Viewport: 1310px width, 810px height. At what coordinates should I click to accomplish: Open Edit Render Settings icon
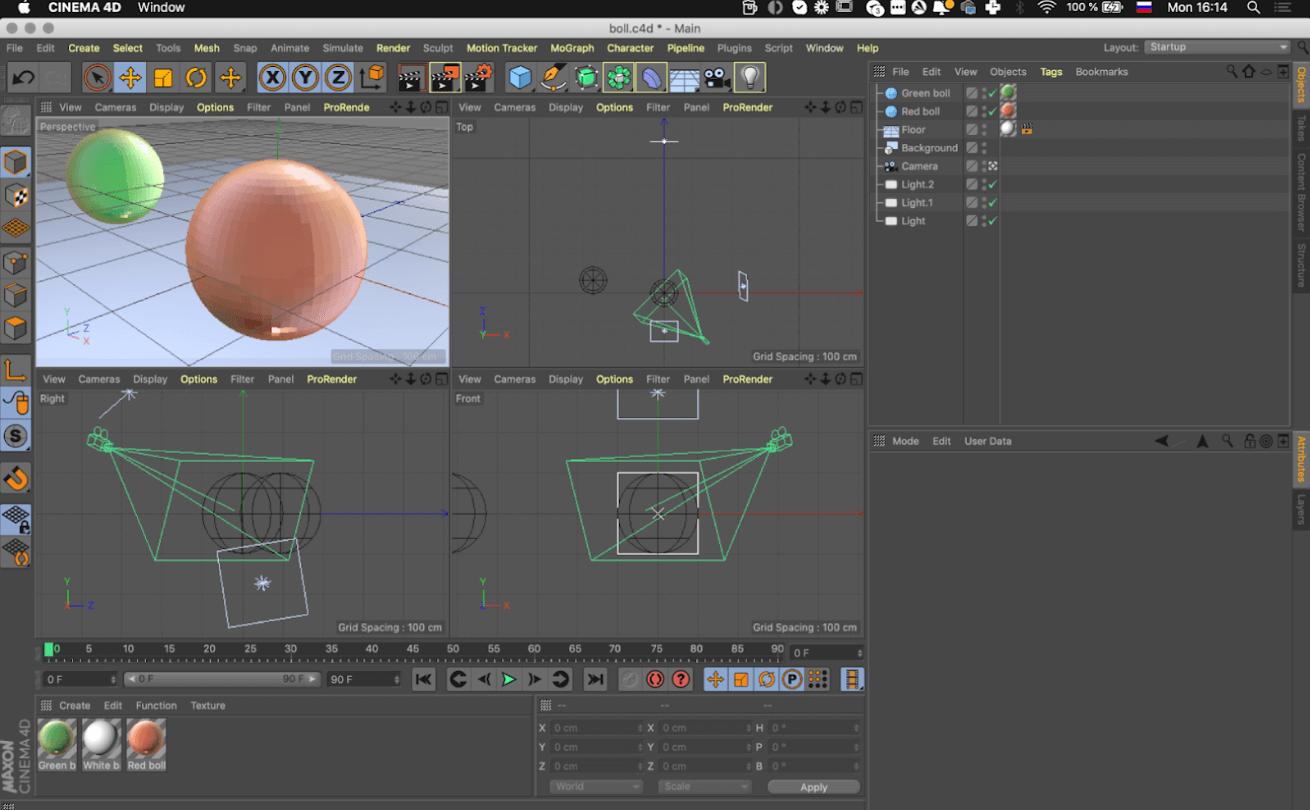479,77
